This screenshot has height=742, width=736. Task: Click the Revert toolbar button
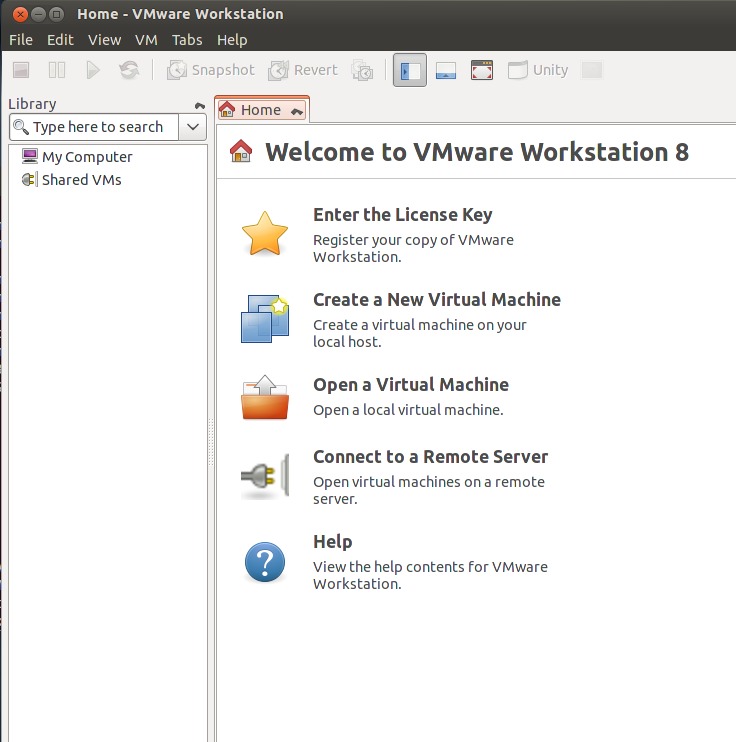[304, 70]
